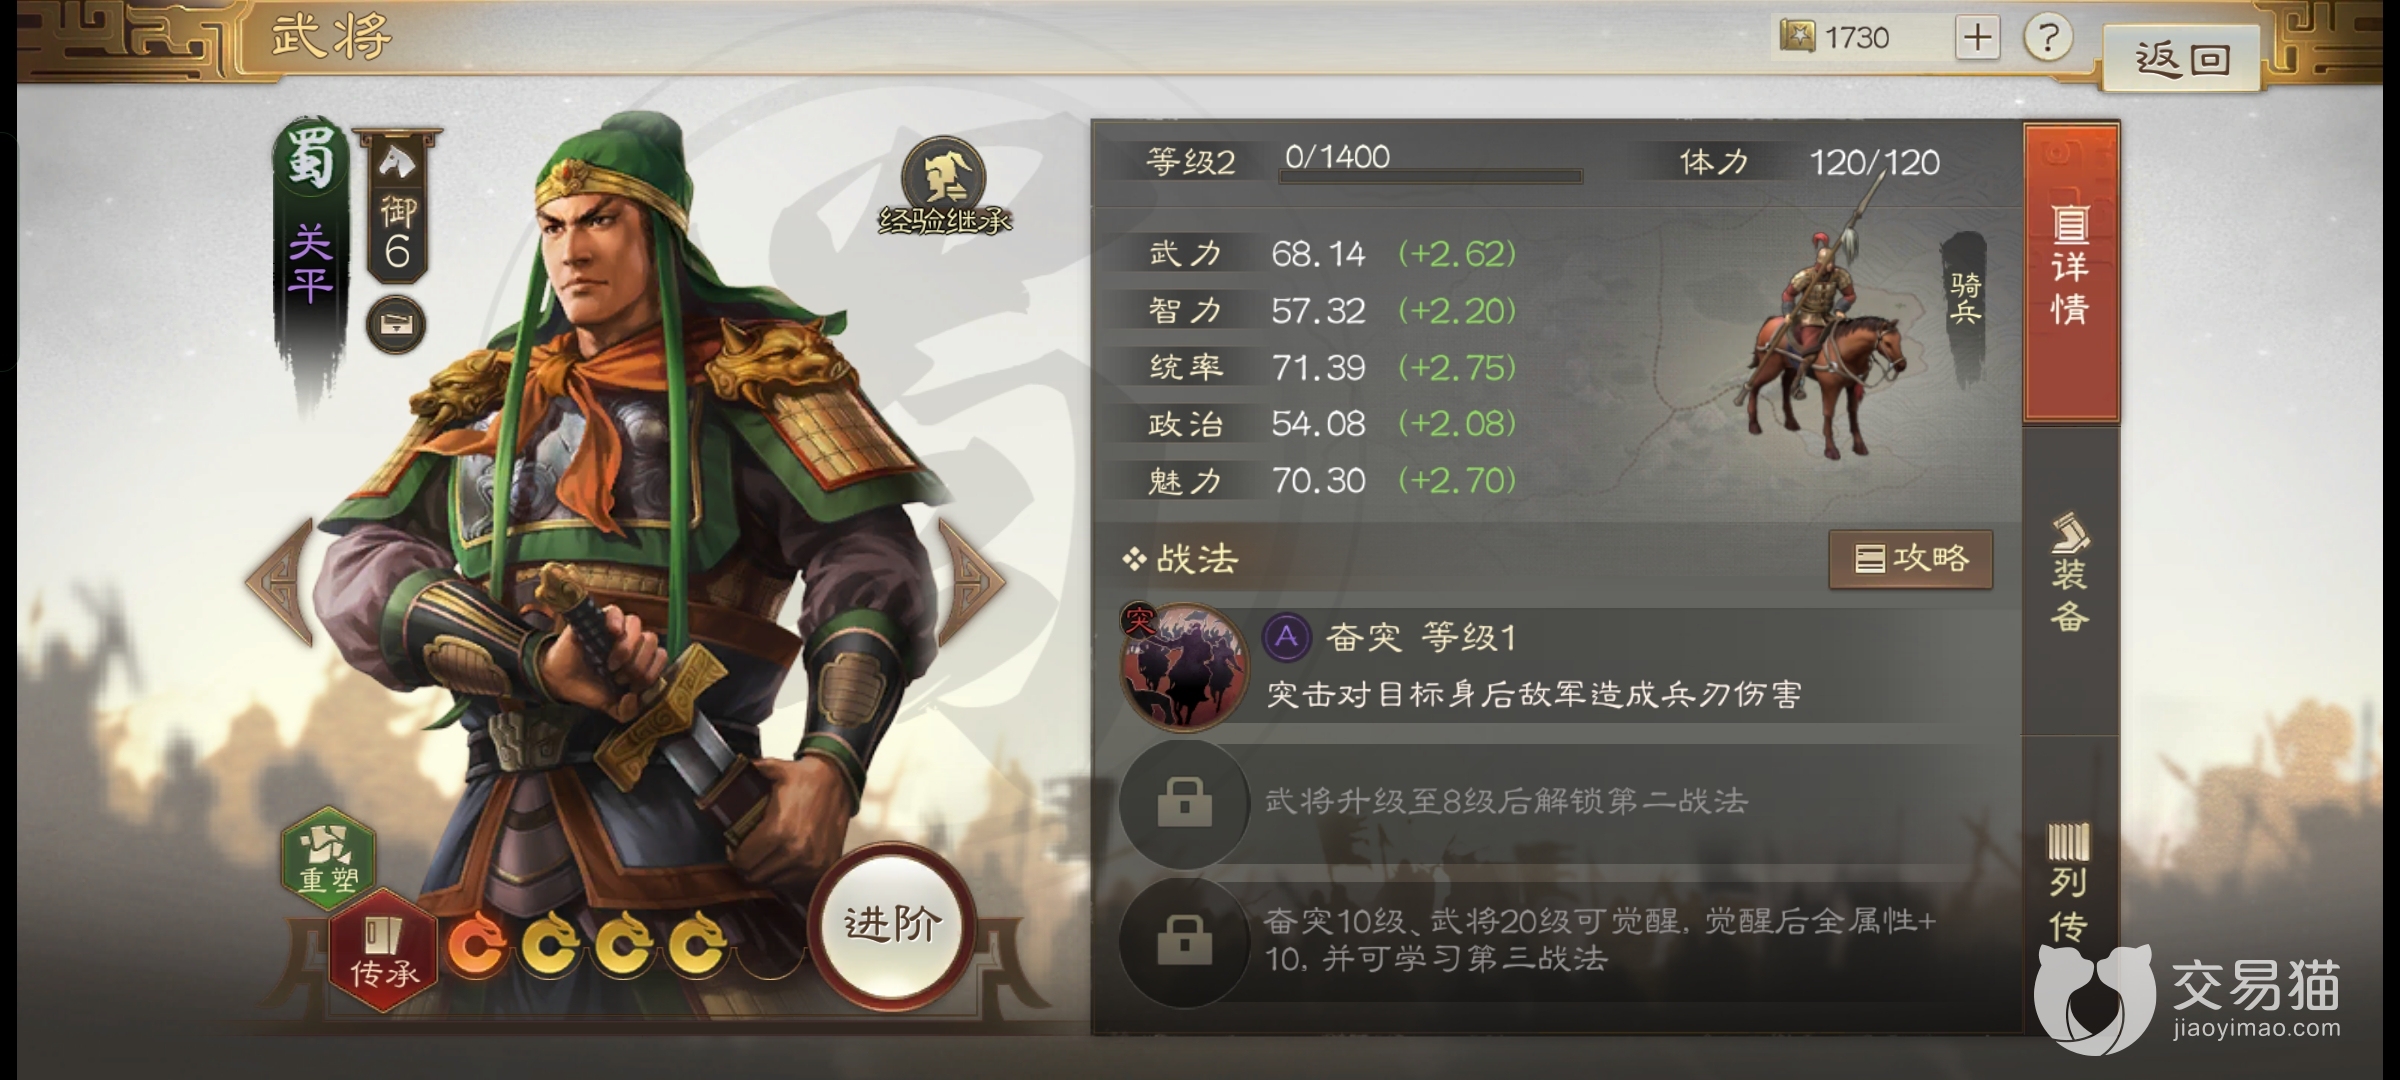
Task: Click the round 进阶 advance button
Action: click(892, 922)
